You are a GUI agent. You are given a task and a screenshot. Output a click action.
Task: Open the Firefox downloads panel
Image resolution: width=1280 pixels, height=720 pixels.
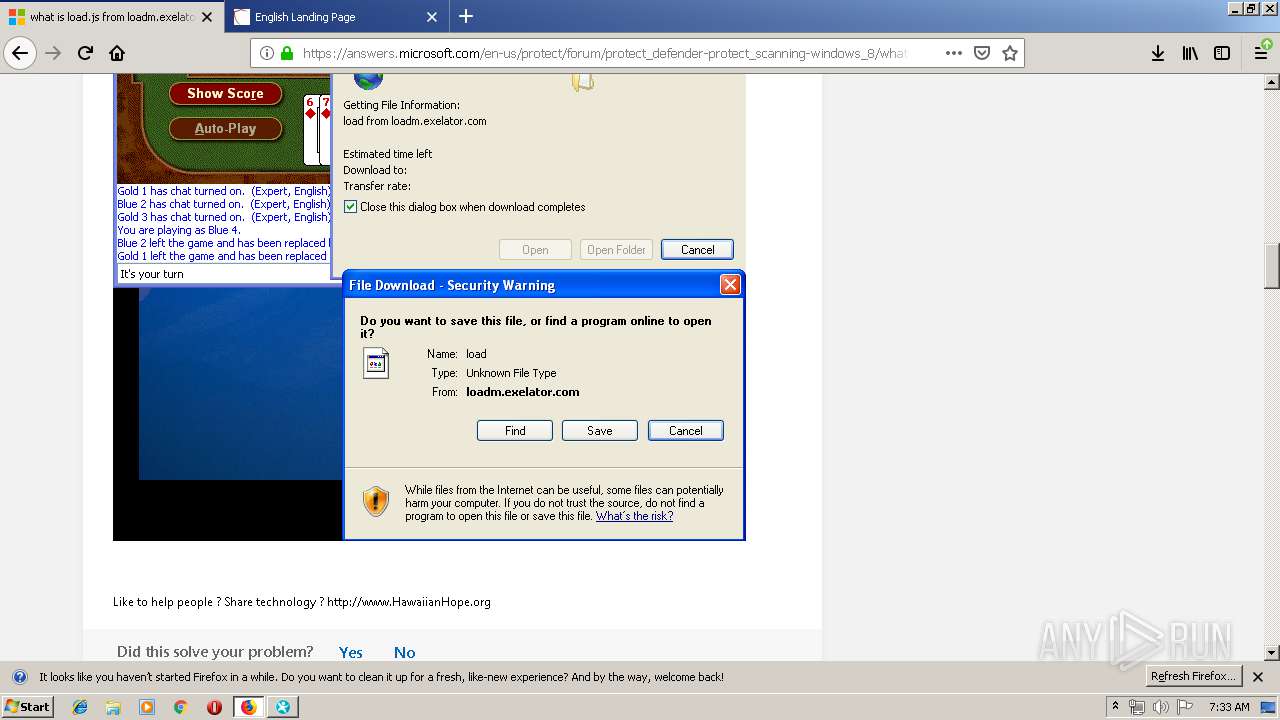[1157, 53]
